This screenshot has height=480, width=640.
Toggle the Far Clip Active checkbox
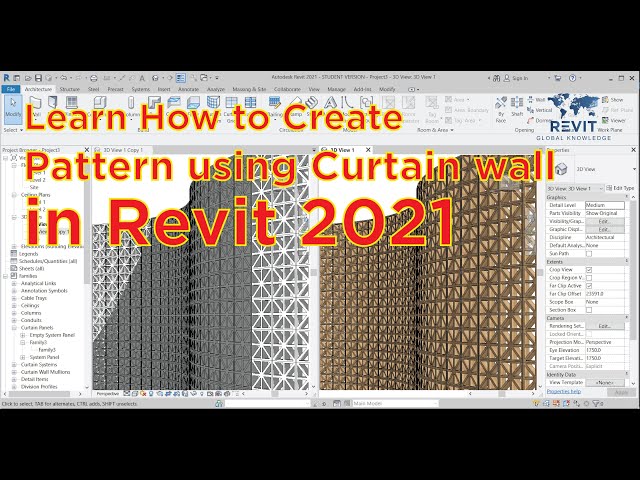589,286
